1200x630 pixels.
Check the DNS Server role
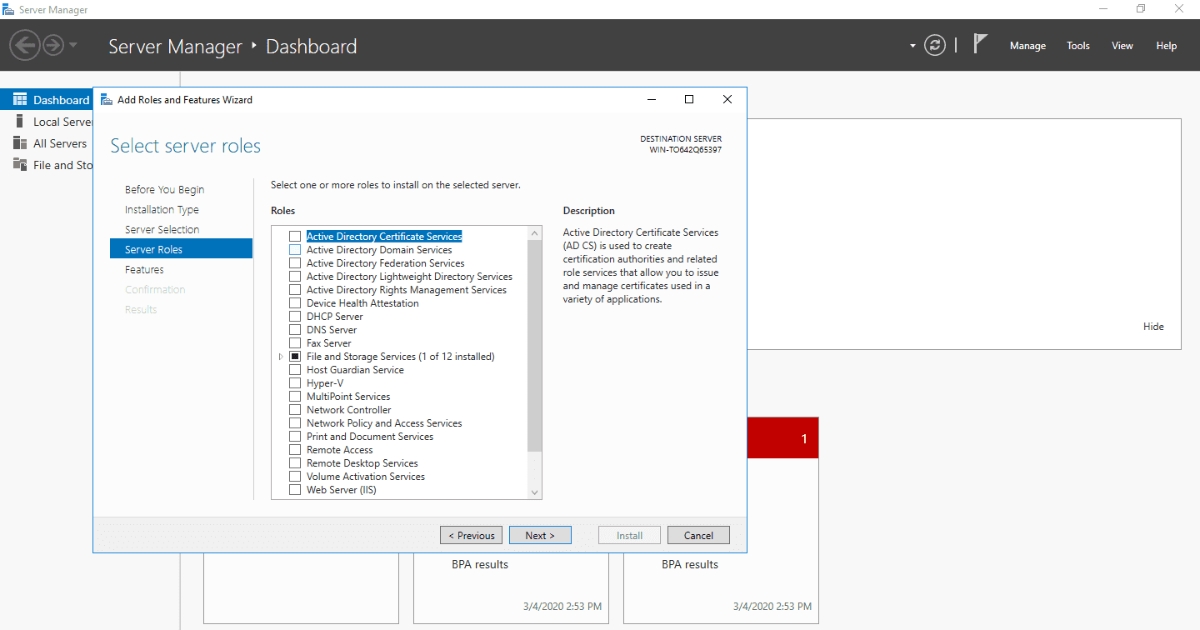[295, 329]
